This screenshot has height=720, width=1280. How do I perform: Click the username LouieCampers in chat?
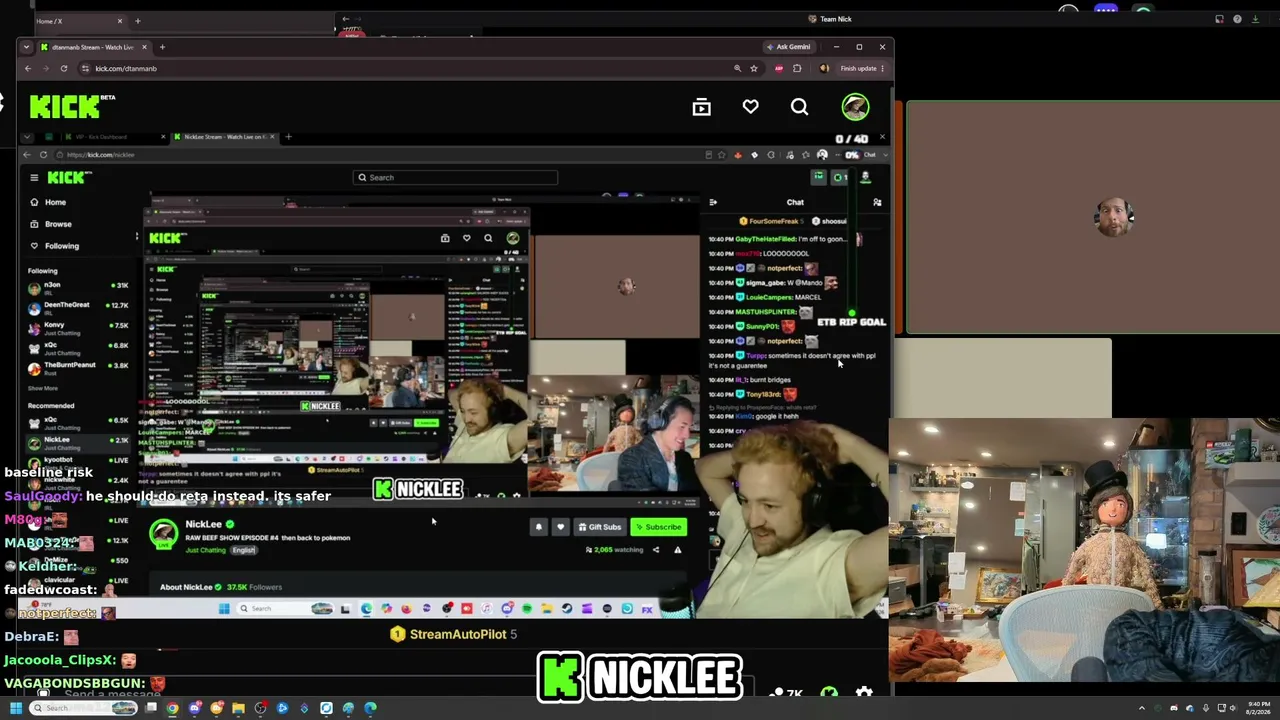point(770,297)
